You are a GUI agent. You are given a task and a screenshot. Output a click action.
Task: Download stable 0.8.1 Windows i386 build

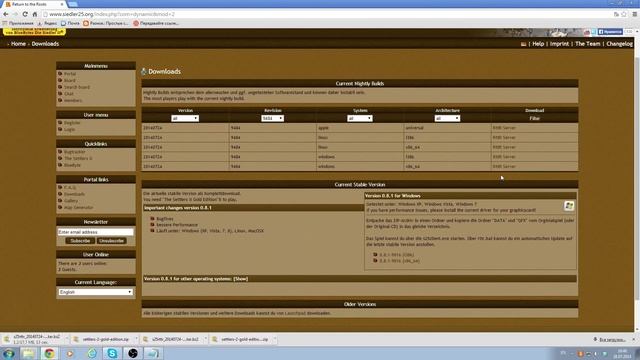(x=396, y=255)
